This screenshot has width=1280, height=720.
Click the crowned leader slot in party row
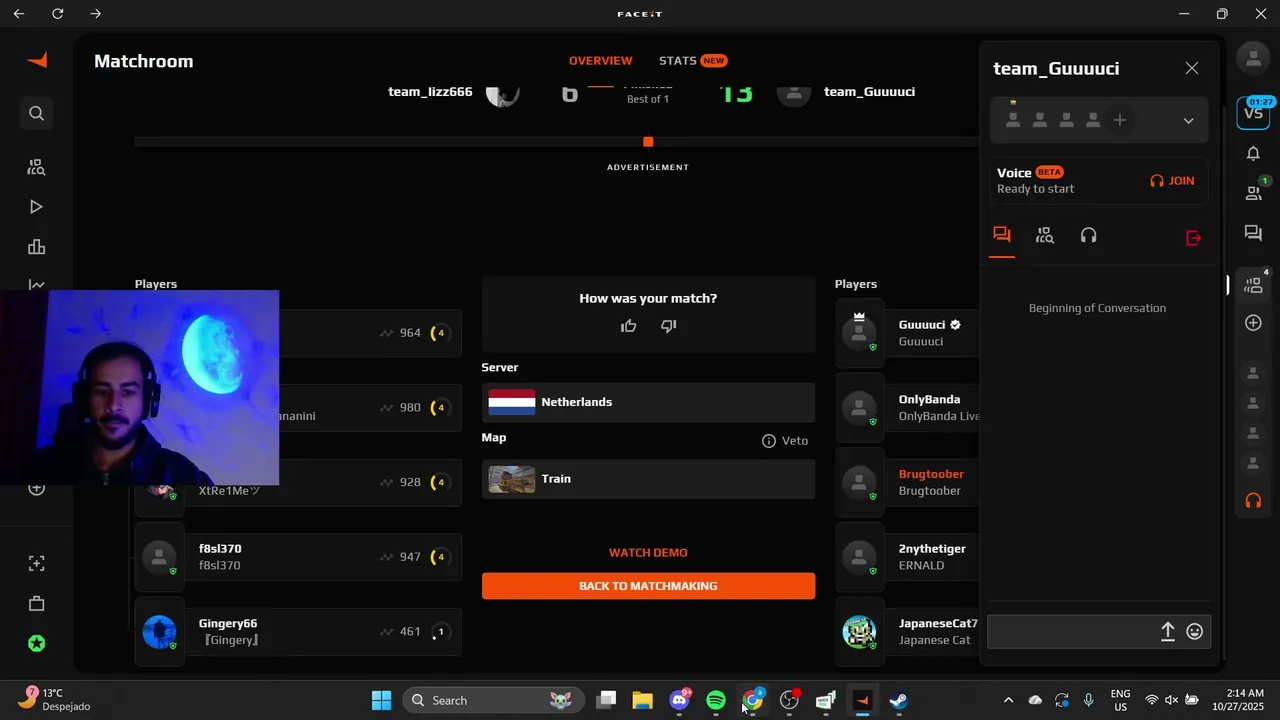point(1013,118)
